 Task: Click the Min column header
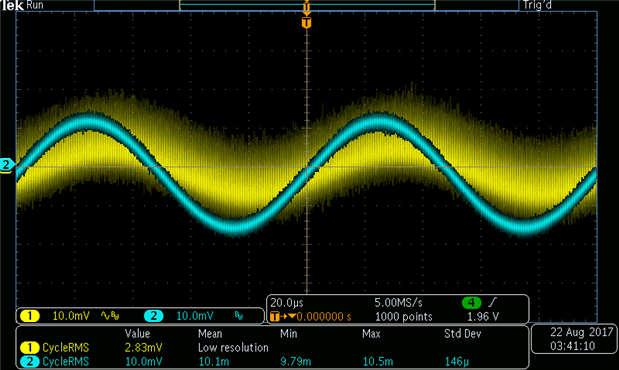click(288, 334)
